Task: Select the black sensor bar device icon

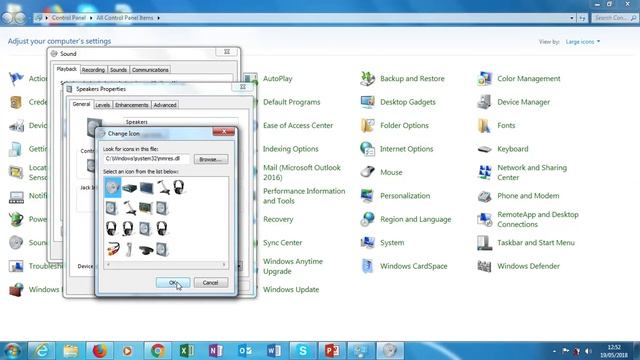Action: 146,250
